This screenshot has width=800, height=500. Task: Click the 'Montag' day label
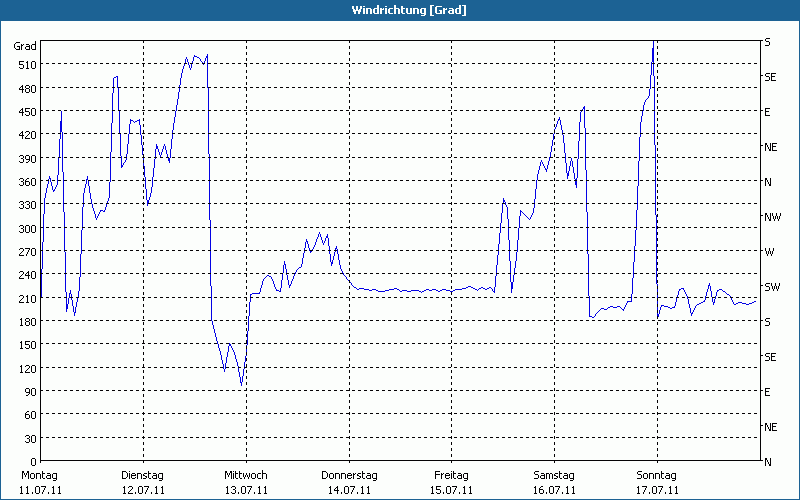click(x=39, y=476)
